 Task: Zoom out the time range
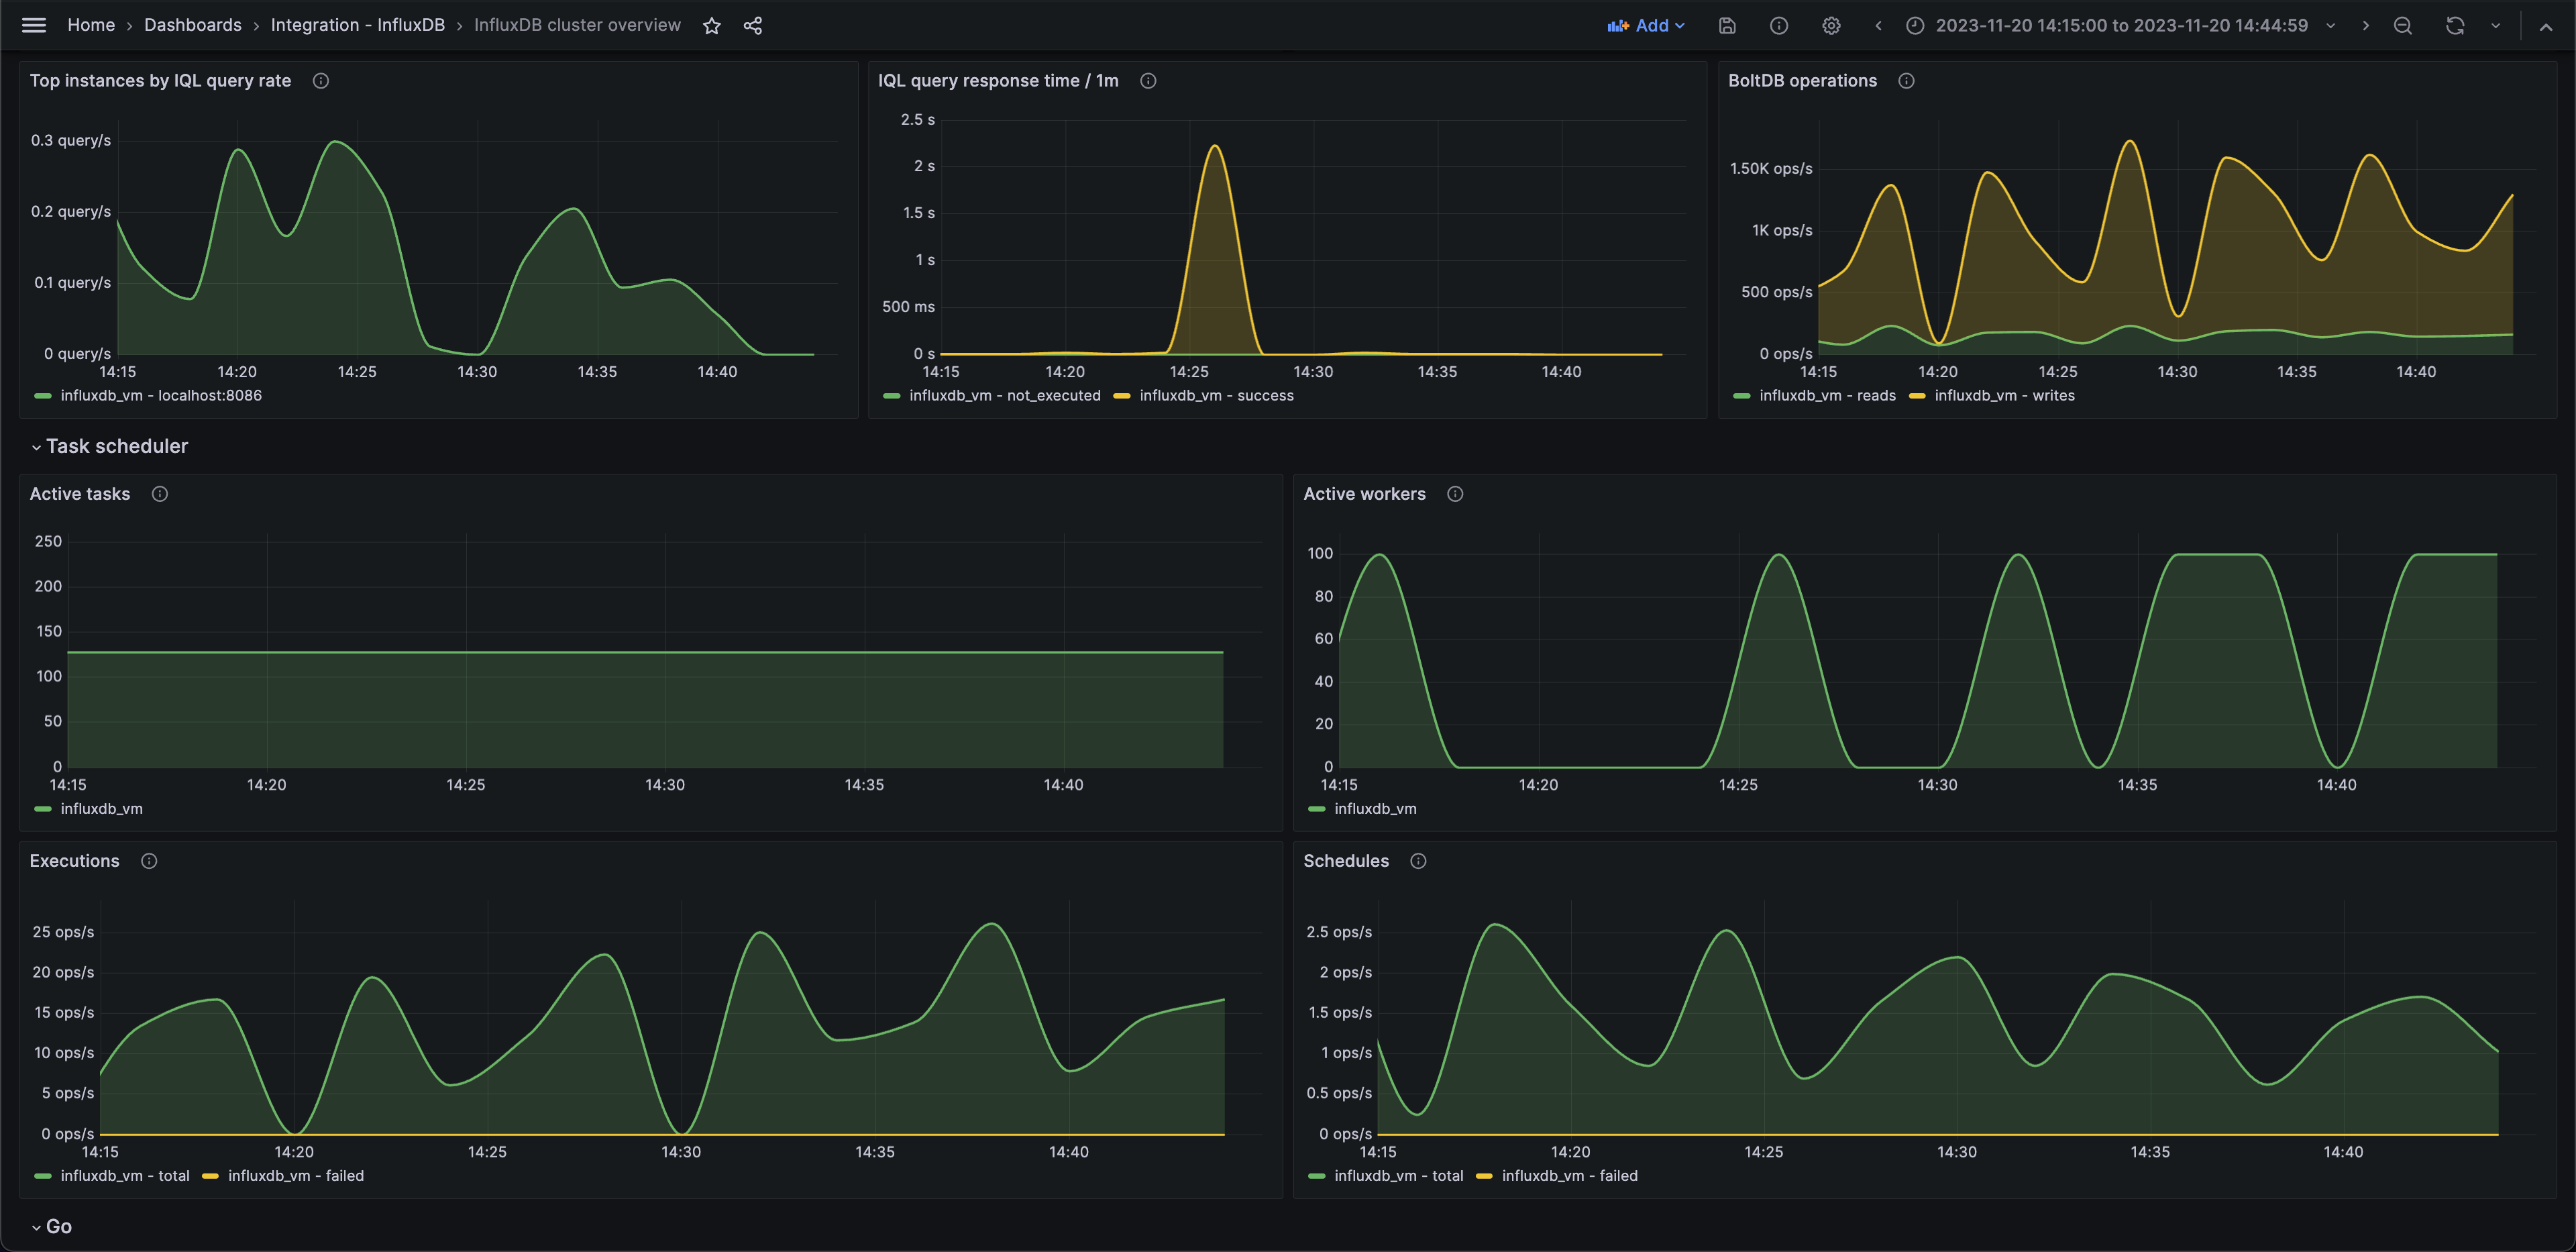2402,26
